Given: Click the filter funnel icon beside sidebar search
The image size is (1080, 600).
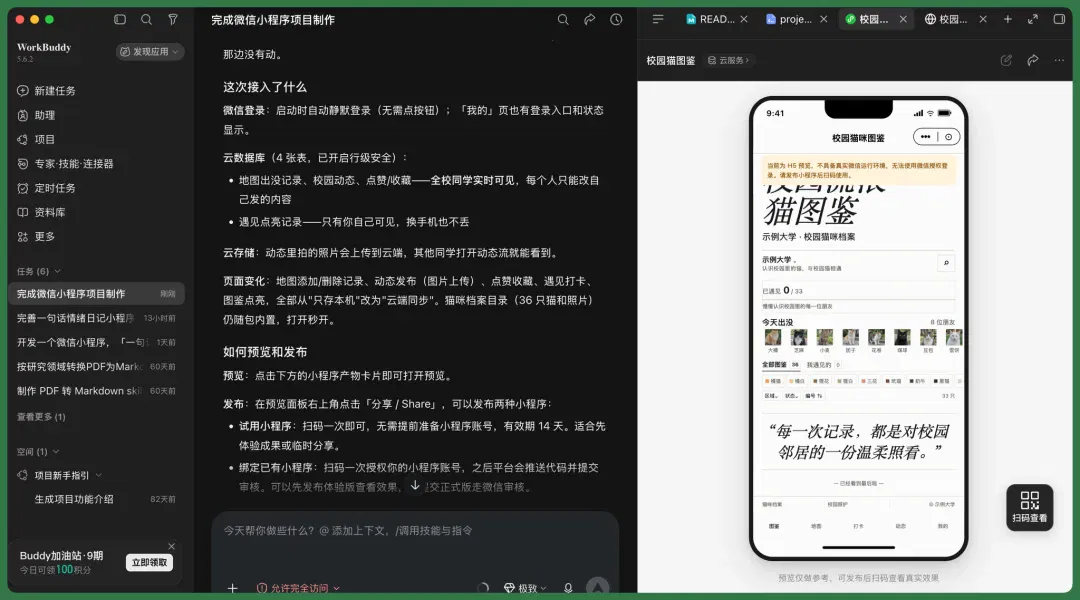Looking at the screenshot, I should pyautogui.click(x=173, y=19).
